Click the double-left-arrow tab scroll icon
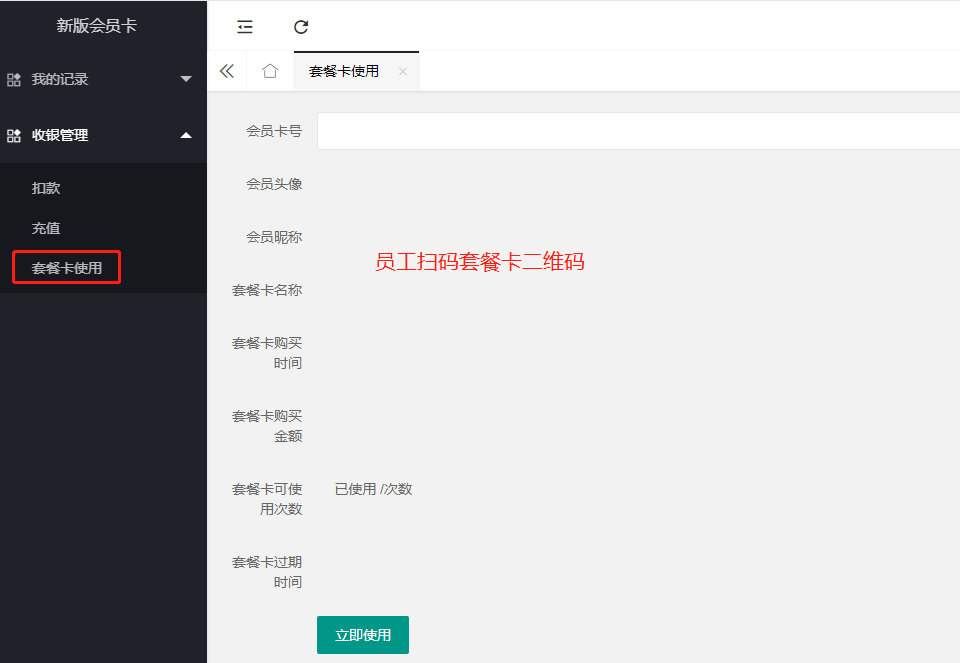This screenshot has height=663, width=960. pos(227,71)
